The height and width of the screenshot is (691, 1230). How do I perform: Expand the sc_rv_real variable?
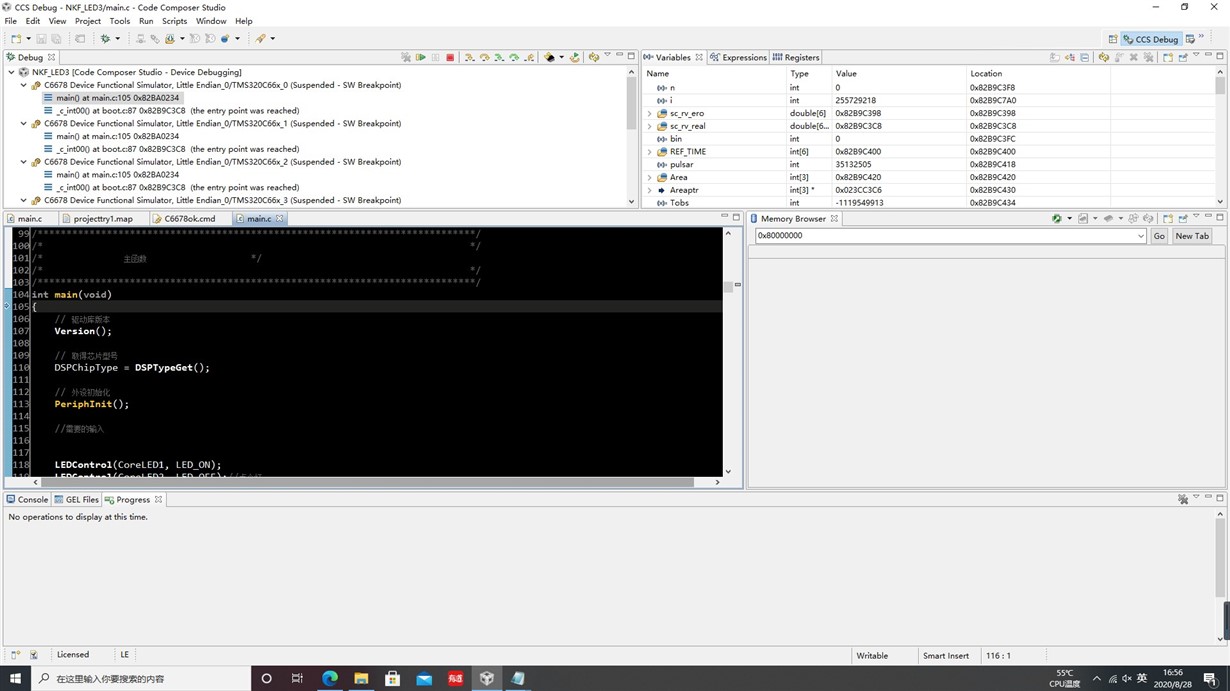click(650, 126)
